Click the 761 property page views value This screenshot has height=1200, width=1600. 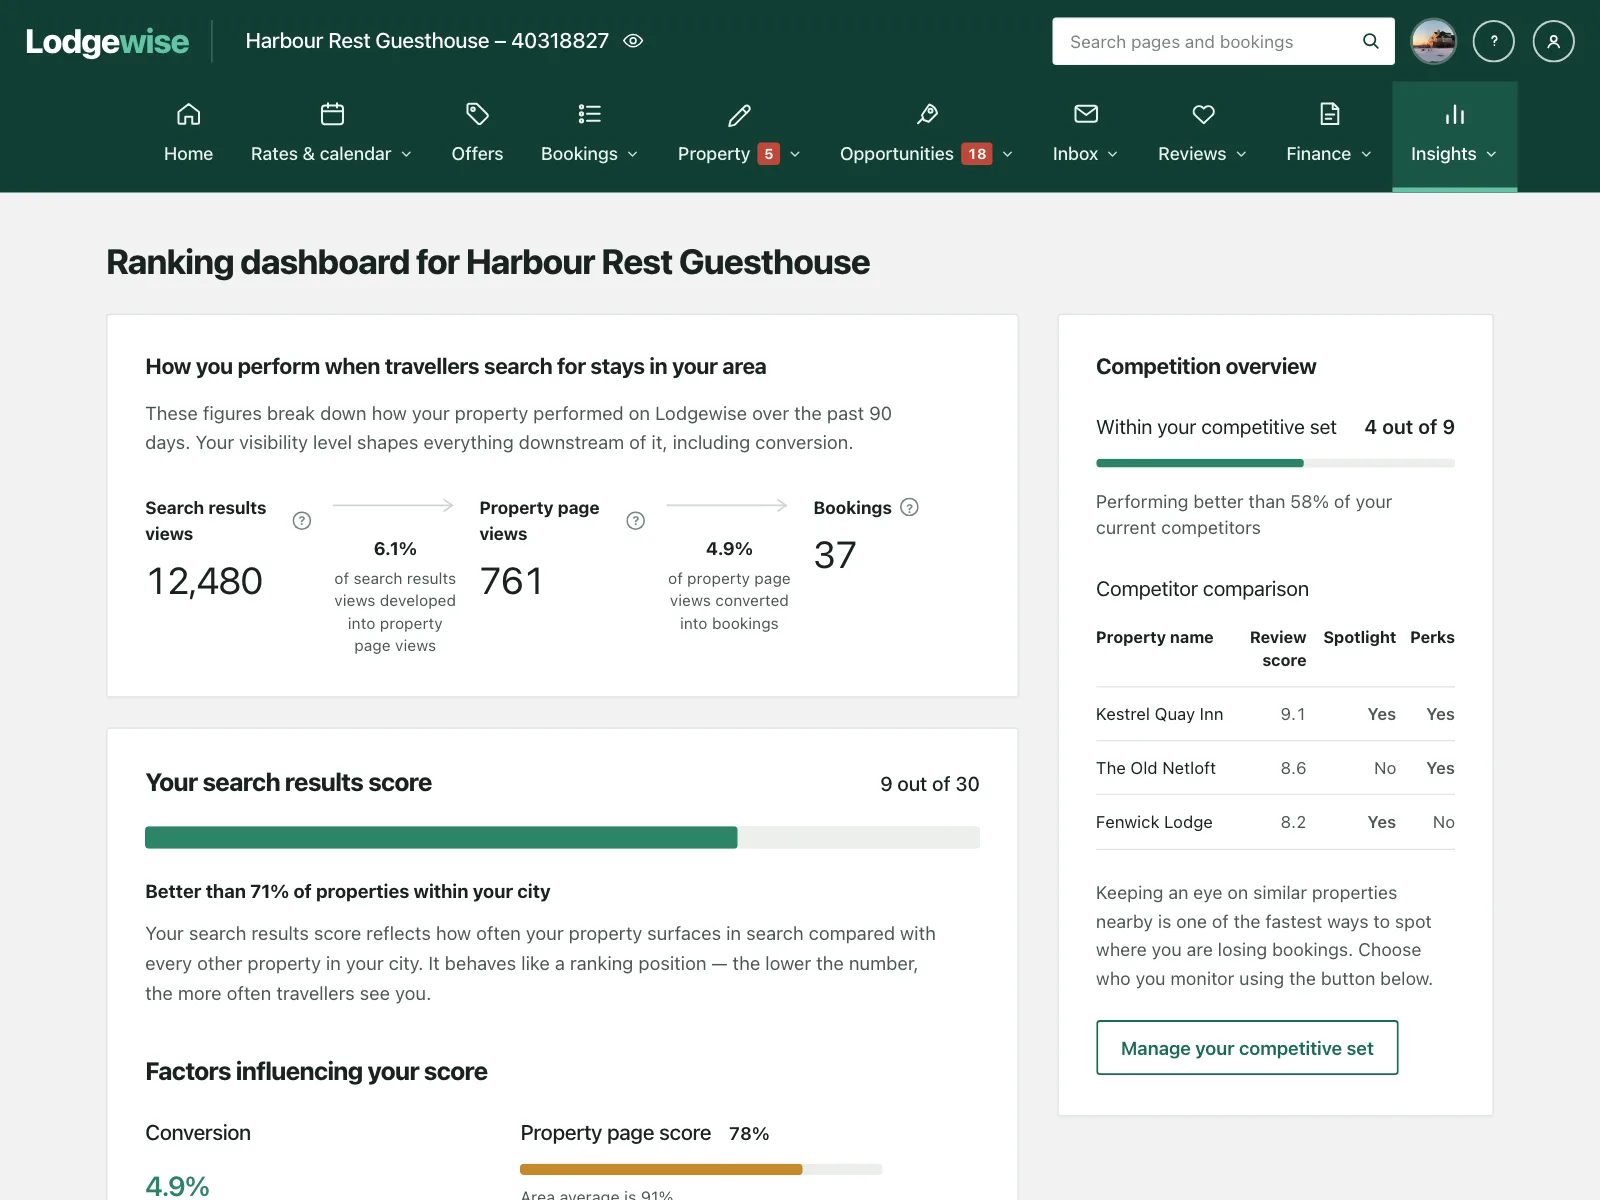point(511,581)
